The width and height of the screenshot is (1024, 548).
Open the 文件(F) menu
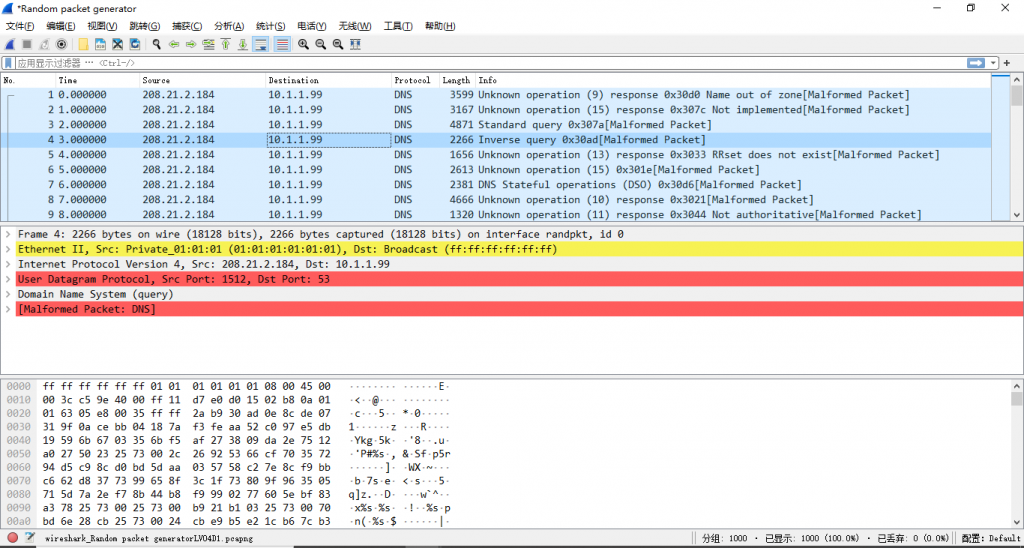(x=20, y=26)
